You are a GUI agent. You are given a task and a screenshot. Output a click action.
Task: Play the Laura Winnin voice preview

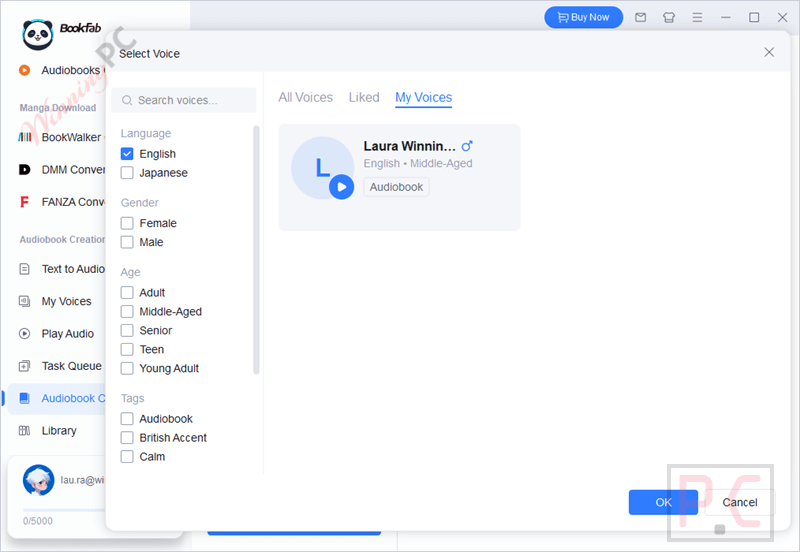click(341, 187)
